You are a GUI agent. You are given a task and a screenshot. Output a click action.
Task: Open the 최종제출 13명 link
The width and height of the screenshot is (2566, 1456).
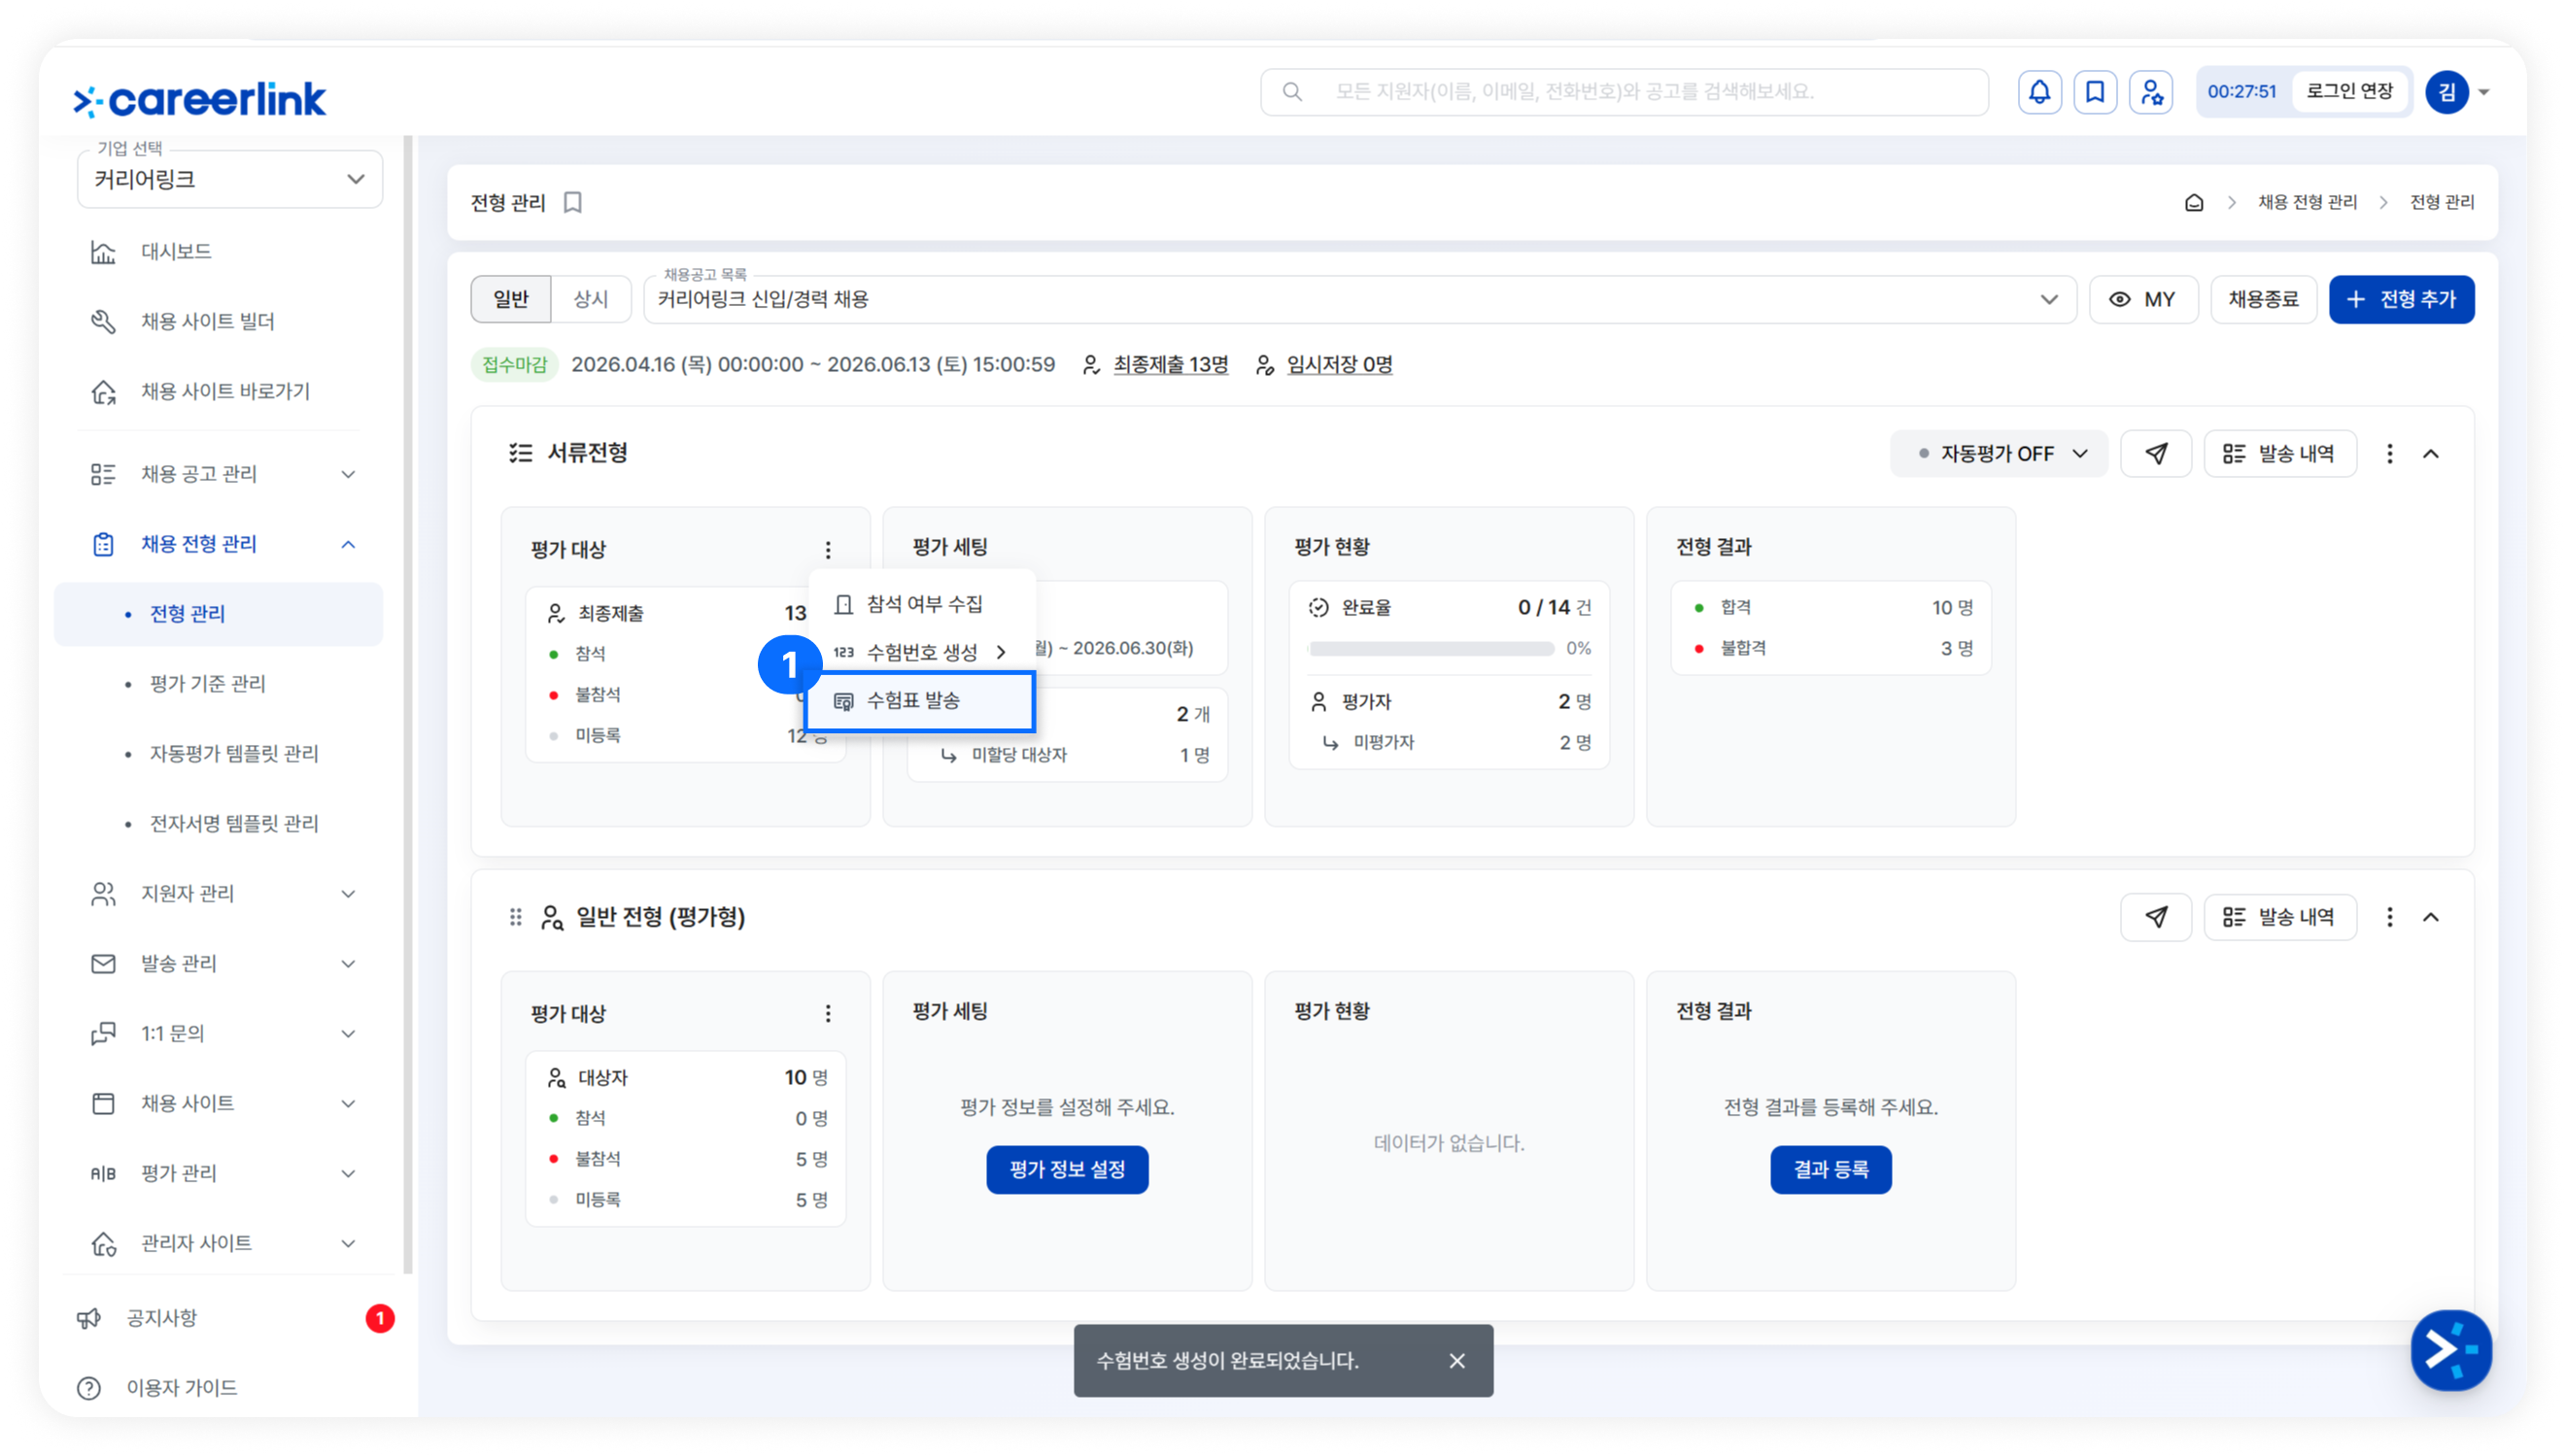point(1170,365)
